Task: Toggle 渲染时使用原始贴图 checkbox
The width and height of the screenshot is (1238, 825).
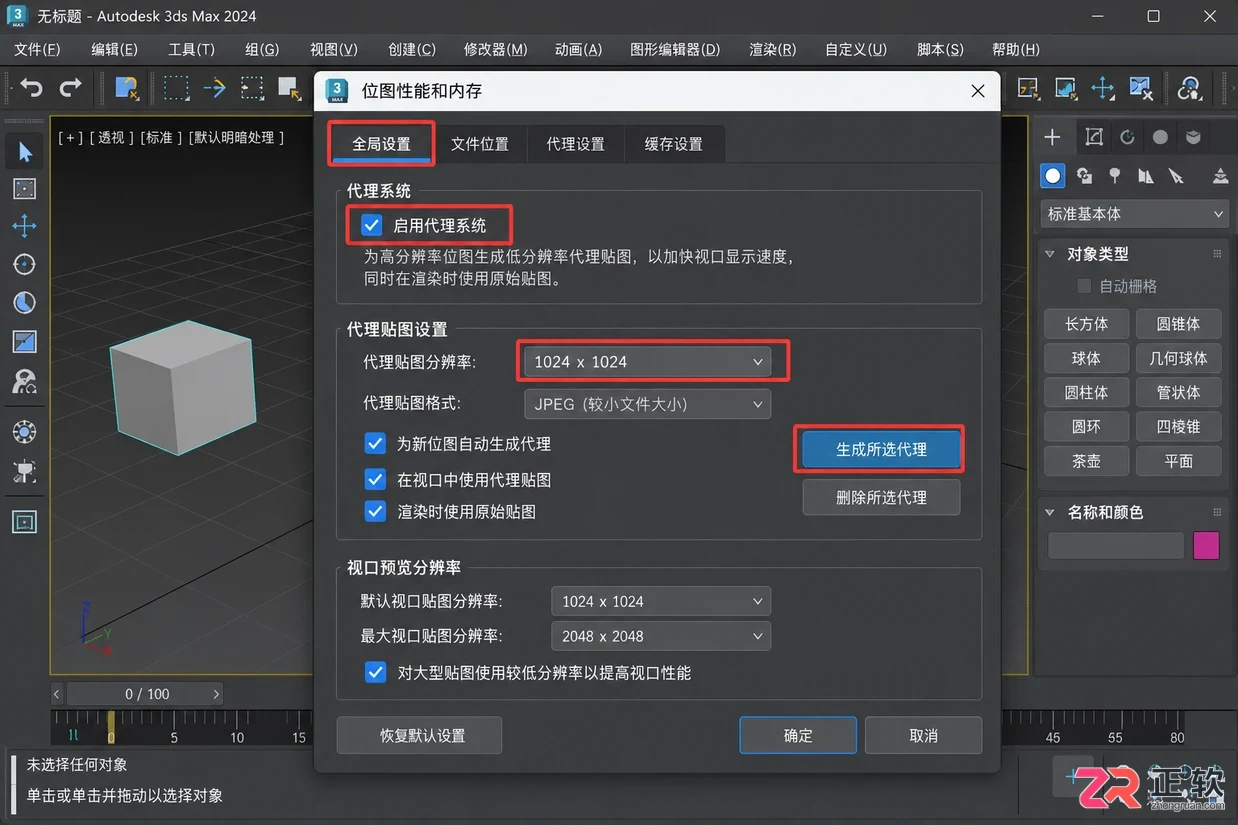Action: tap(375, 511)
